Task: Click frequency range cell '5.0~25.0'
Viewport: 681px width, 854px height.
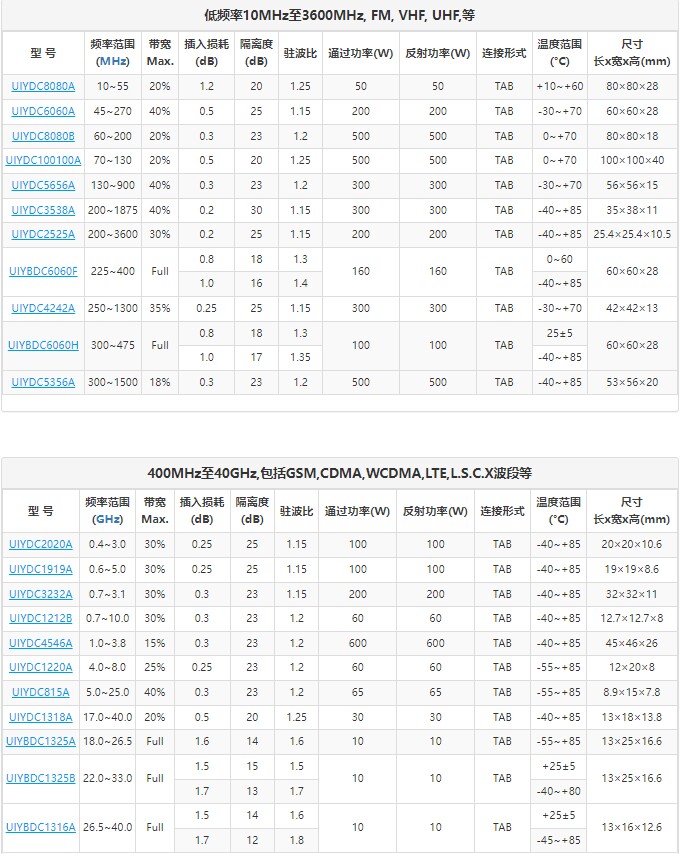Action: (x=107, y=692)
